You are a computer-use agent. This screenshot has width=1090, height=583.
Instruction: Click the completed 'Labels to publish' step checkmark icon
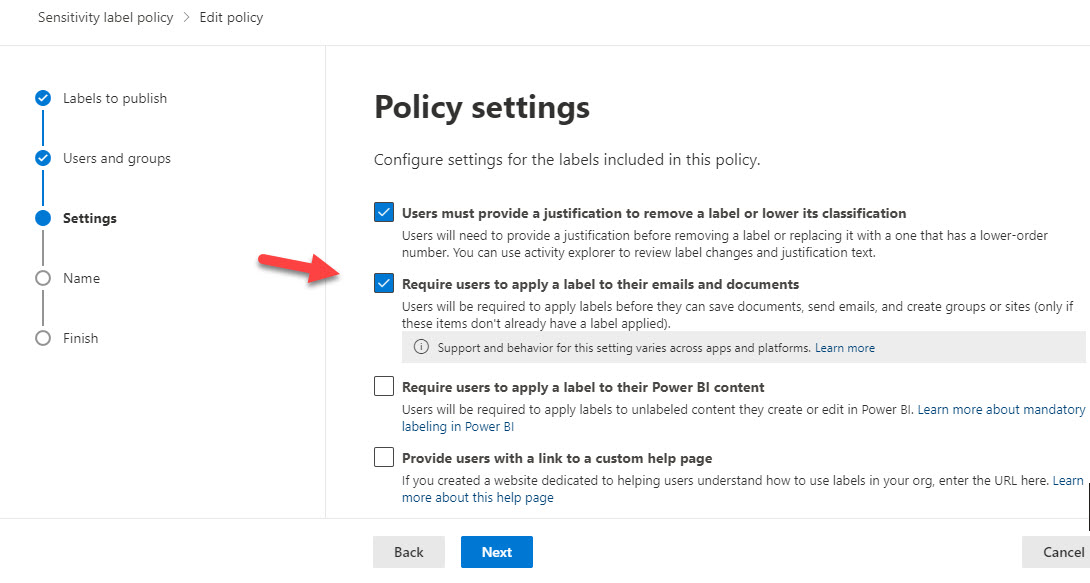click(43, 98)
